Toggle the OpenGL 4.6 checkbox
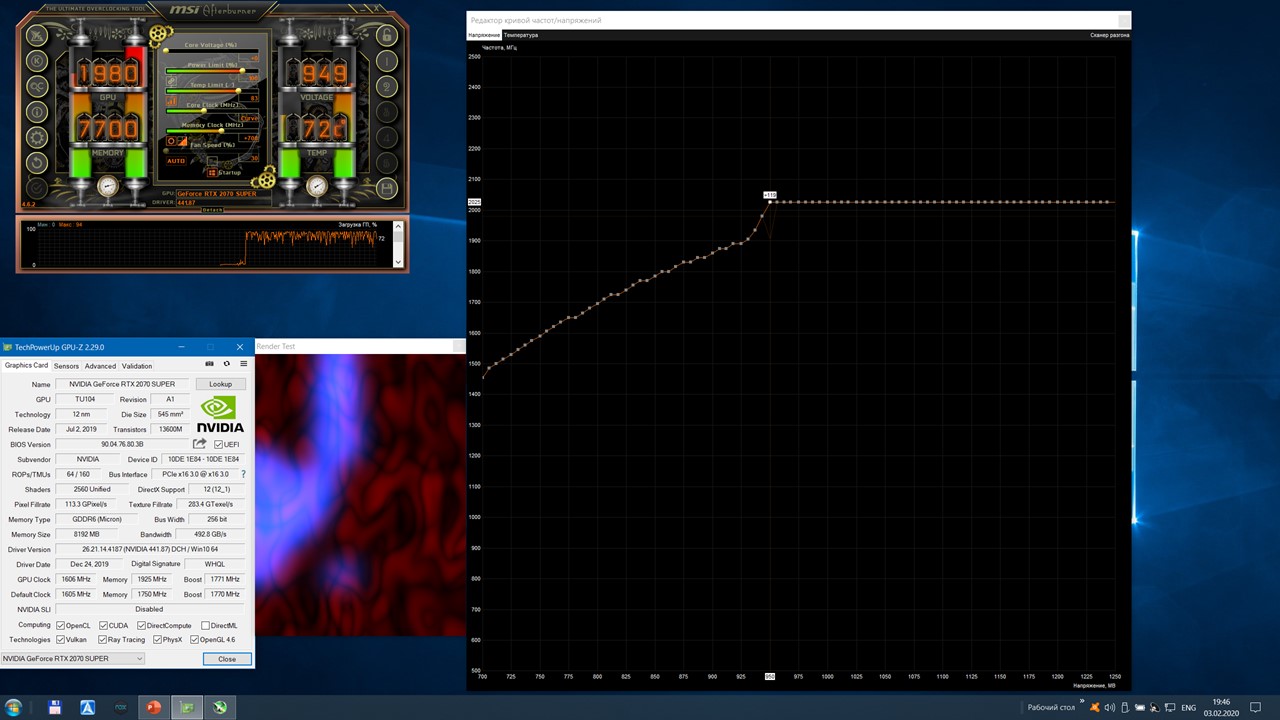 194,640
